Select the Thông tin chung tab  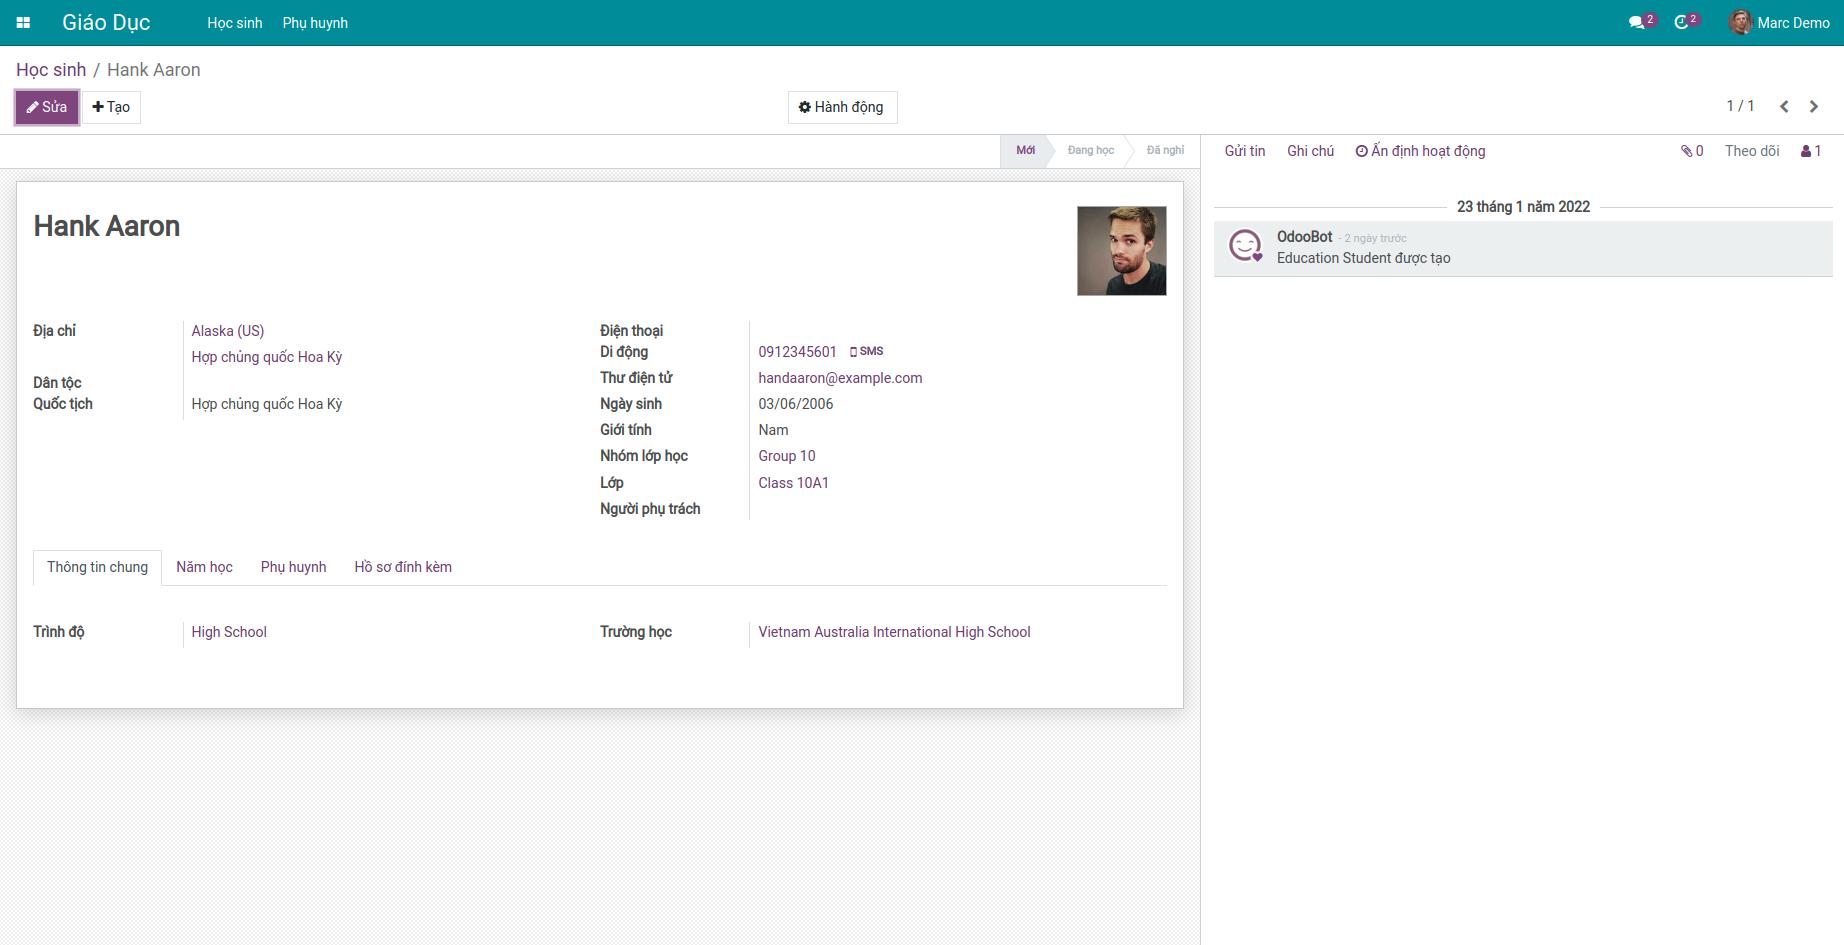[97, 567]
